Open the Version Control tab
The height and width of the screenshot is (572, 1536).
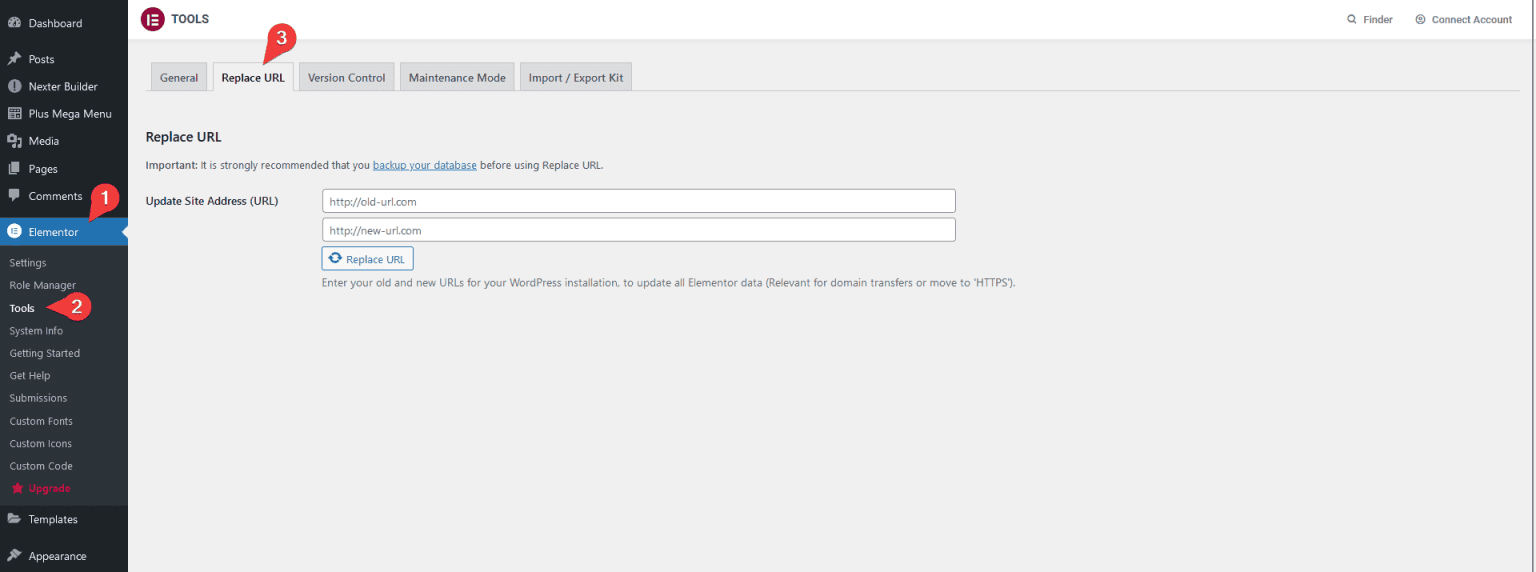(346, 78)
